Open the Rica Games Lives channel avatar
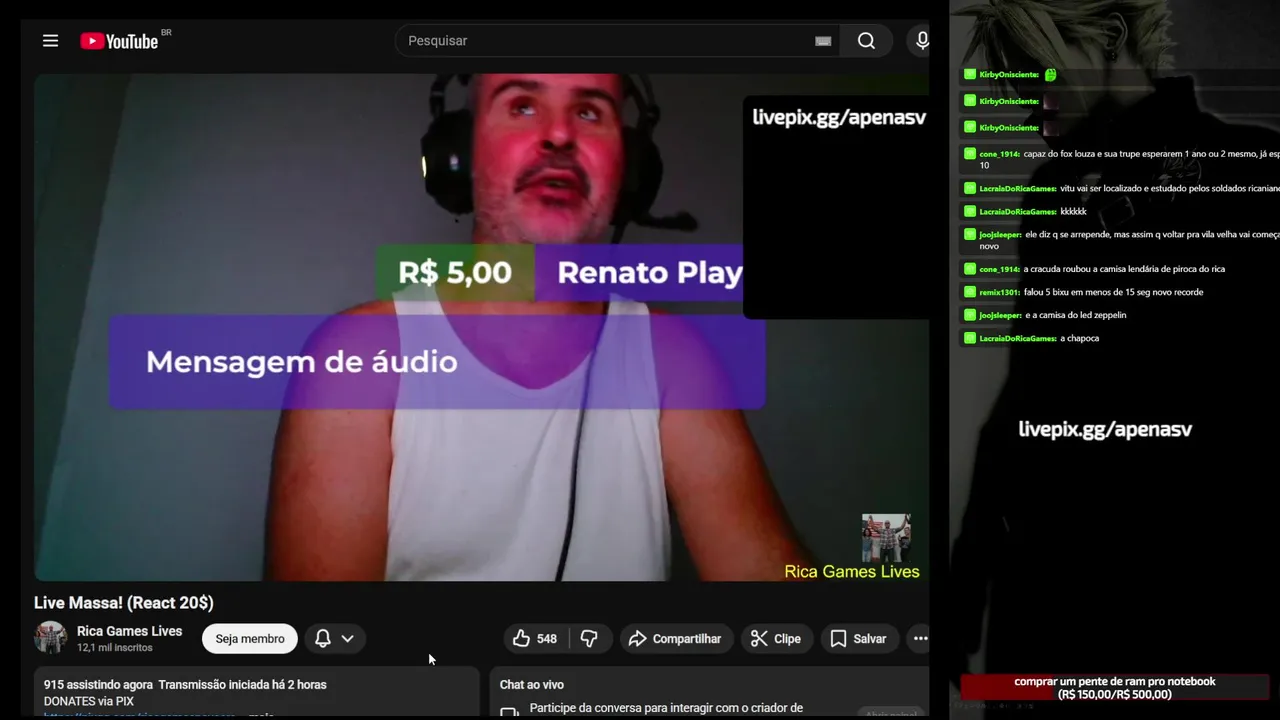1280x720 pixels. pos(51,638)
